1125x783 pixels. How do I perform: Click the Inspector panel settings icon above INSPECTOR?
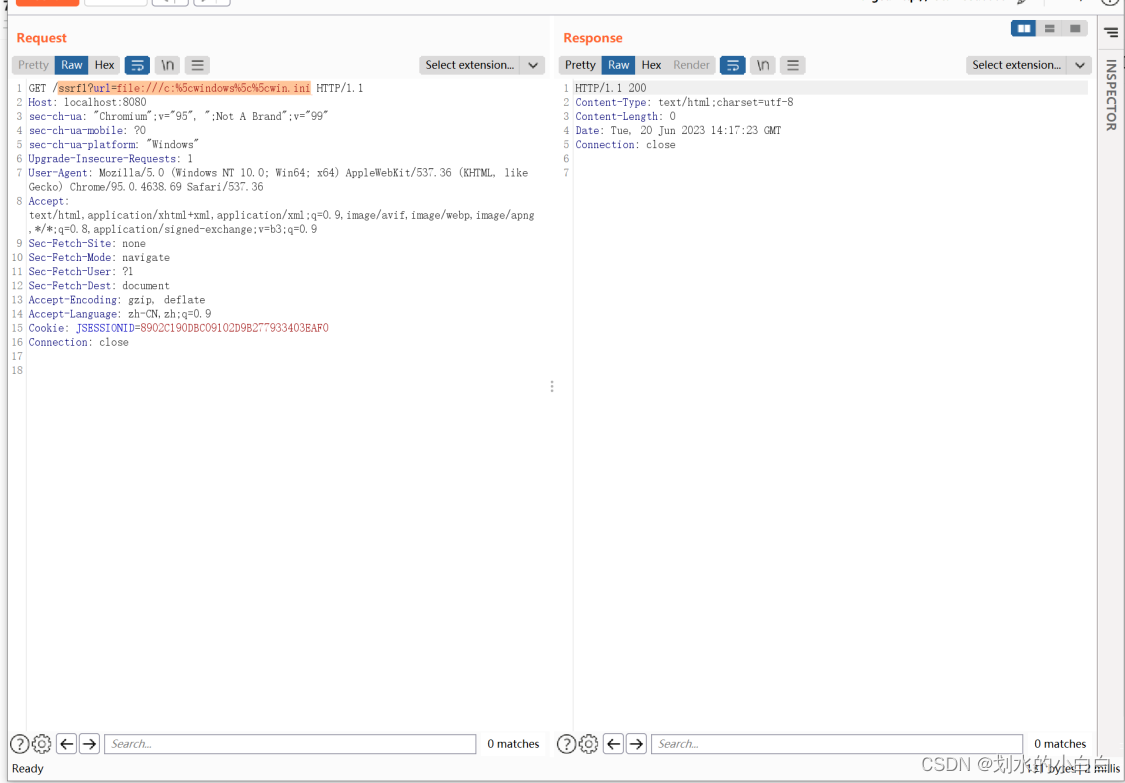pos(1111,32)
